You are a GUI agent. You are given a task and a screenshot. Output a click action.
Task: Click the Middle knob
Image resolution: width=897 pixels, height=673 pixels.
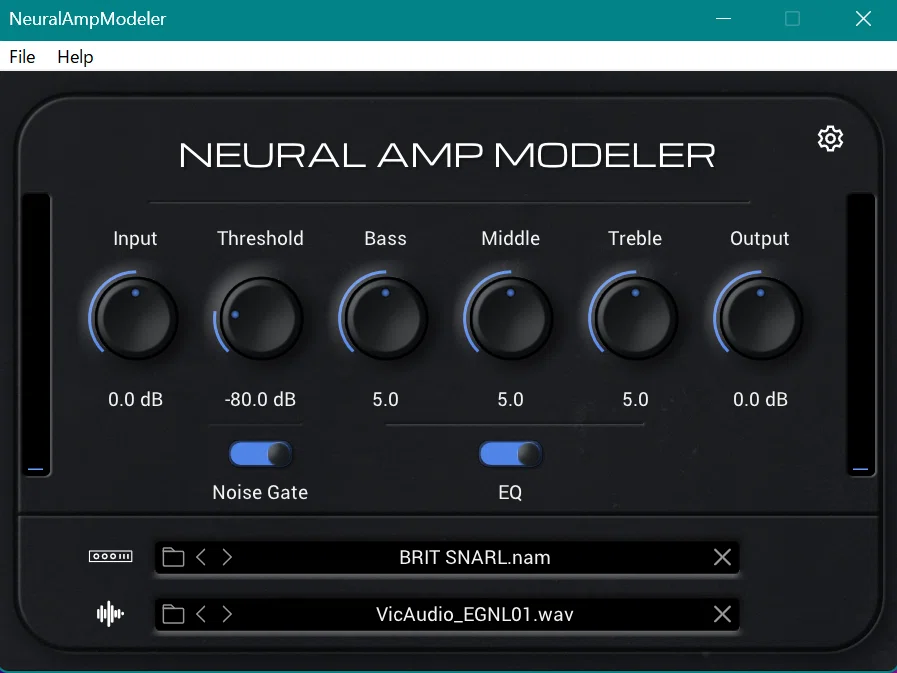(510, 318)
